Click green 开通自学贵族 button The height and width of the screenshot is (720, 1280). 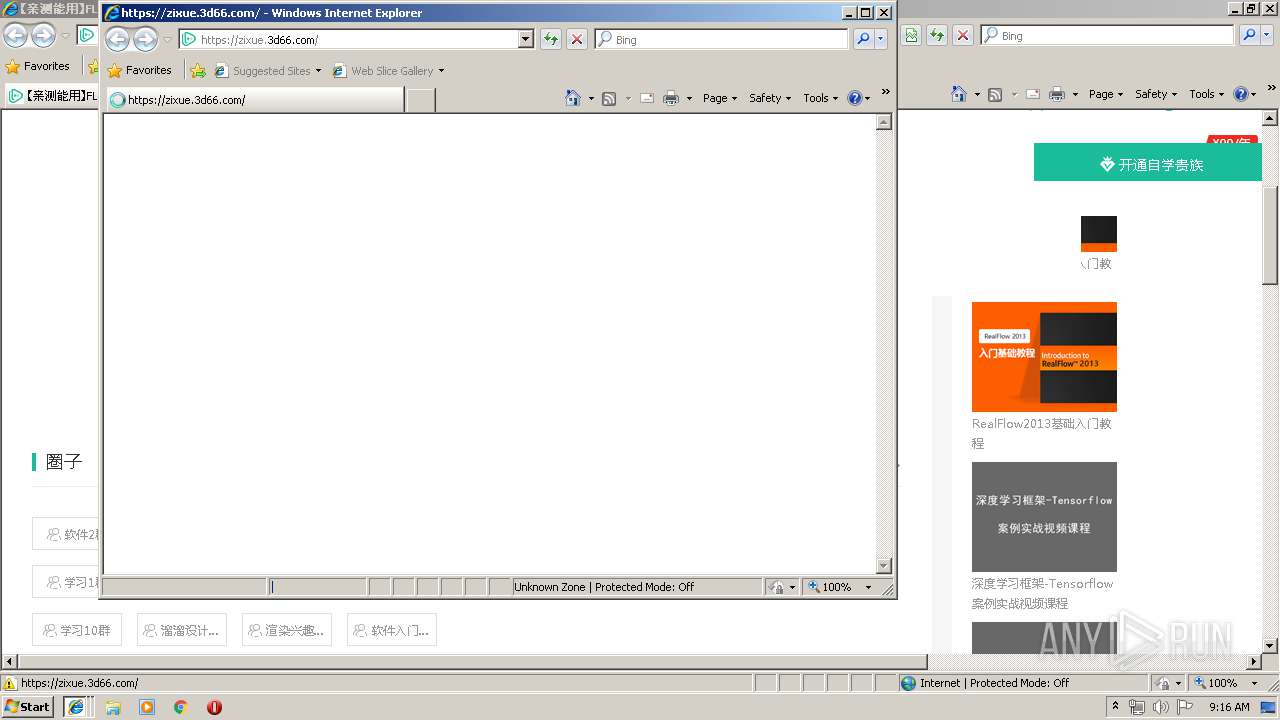click(x=1148, y=162)
